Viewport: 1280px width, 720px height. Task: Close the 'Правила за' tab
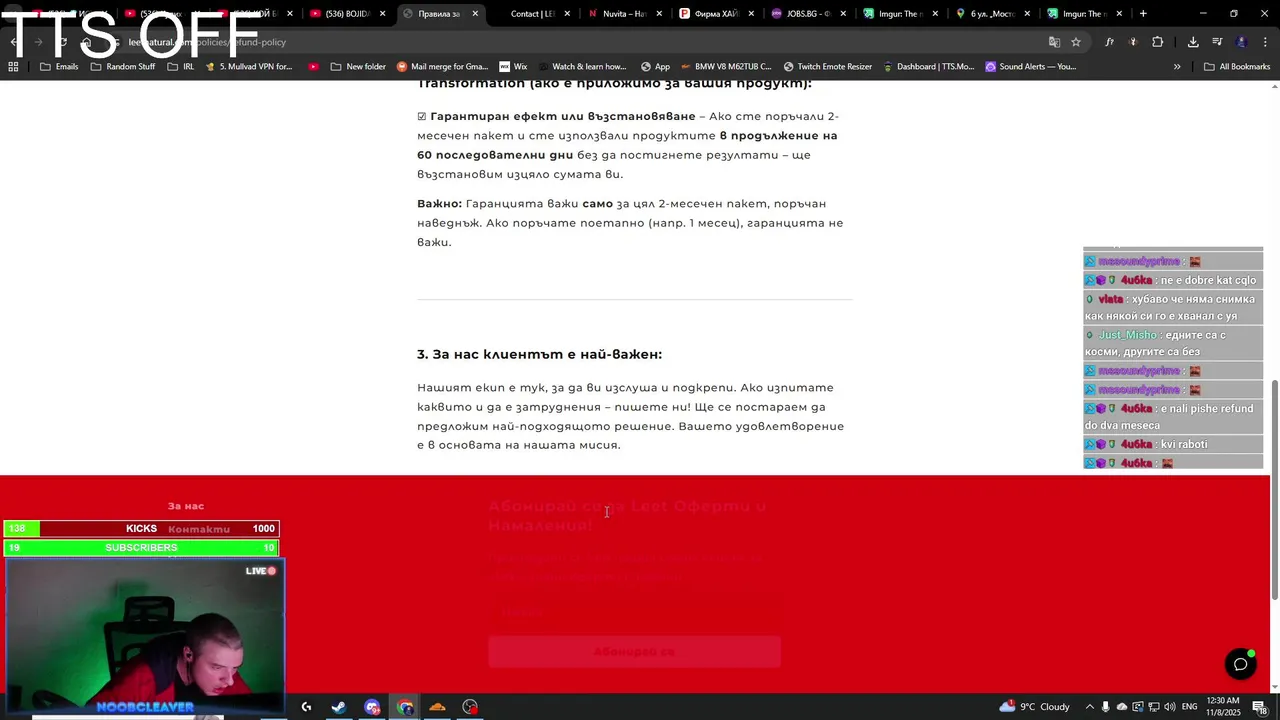coord(475,14)
